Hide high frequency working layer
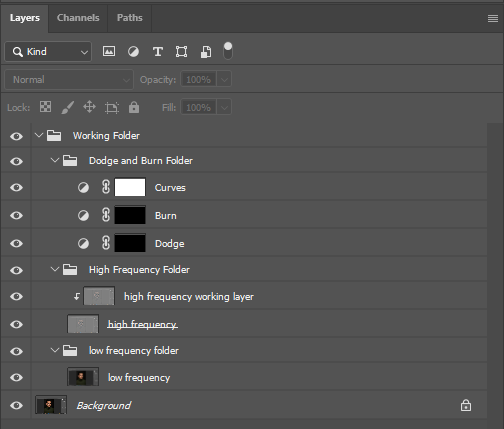The image size is (504, 429). pyautogui.click(x=16, y=296)
